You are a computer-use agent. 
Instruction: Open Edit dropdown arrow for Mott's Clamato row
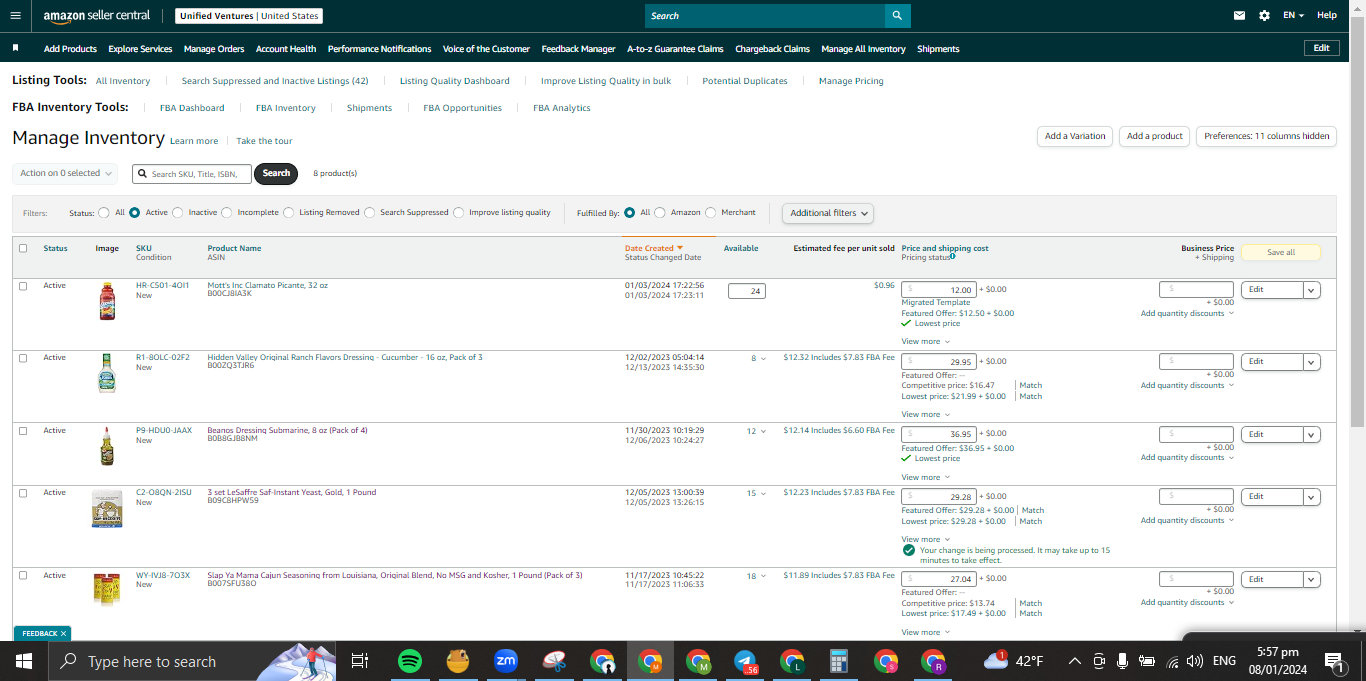[1311, 290]
